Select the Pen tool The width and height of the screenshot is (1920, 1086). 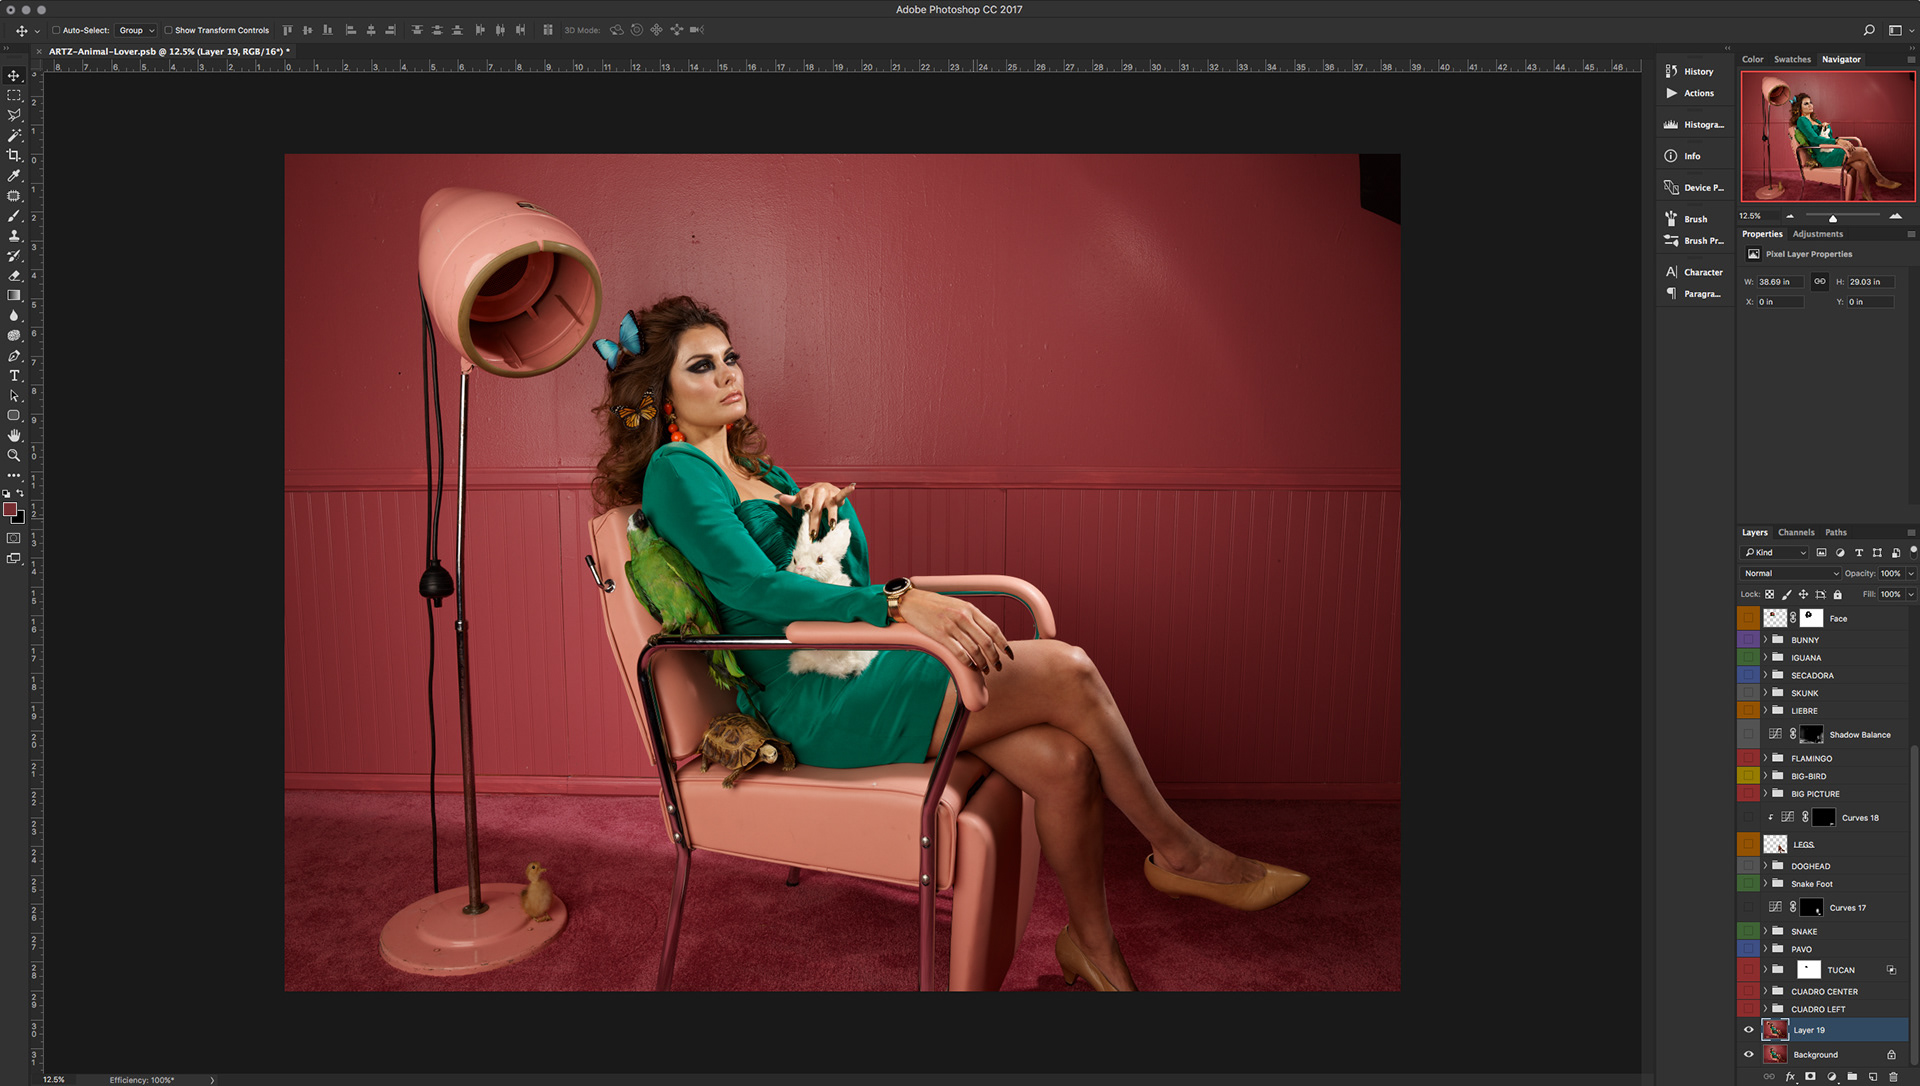point(14,356)
